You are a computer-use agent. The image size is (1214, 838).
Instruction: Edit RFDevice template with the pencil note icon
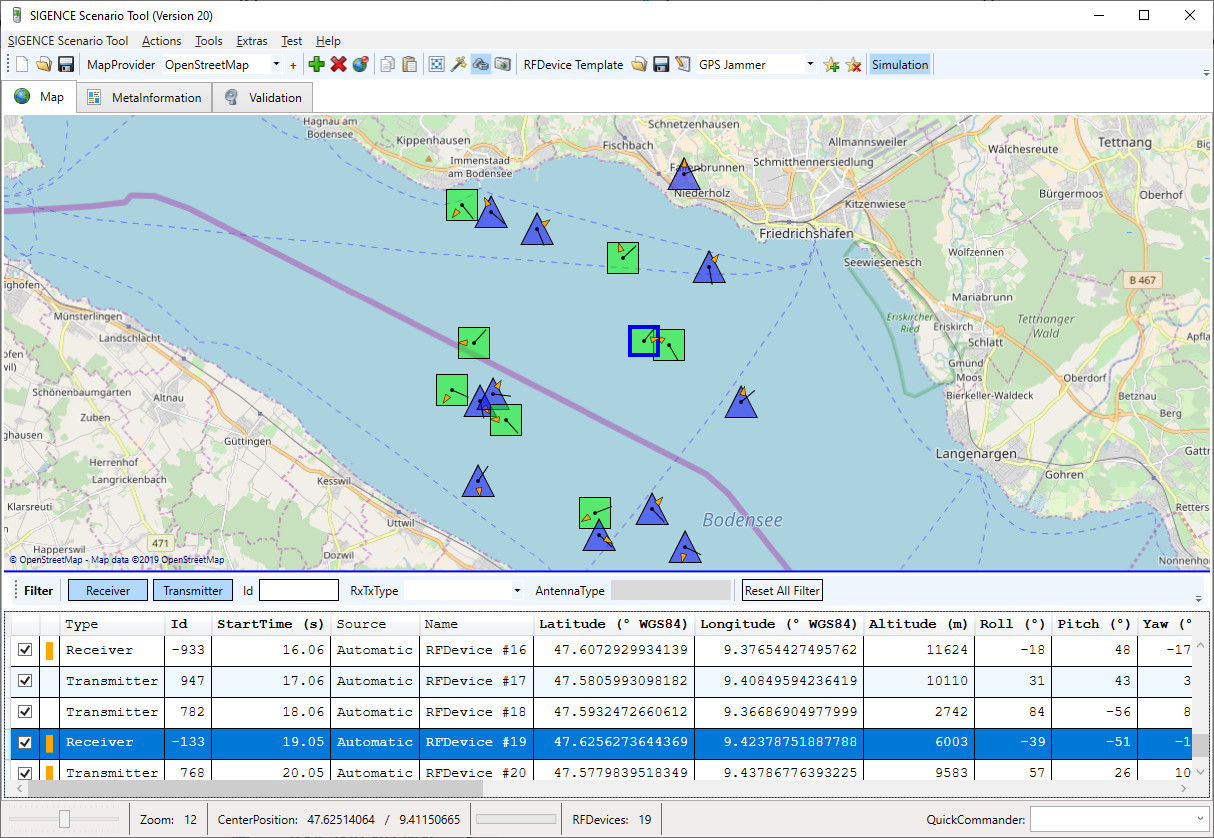[682, 65]
